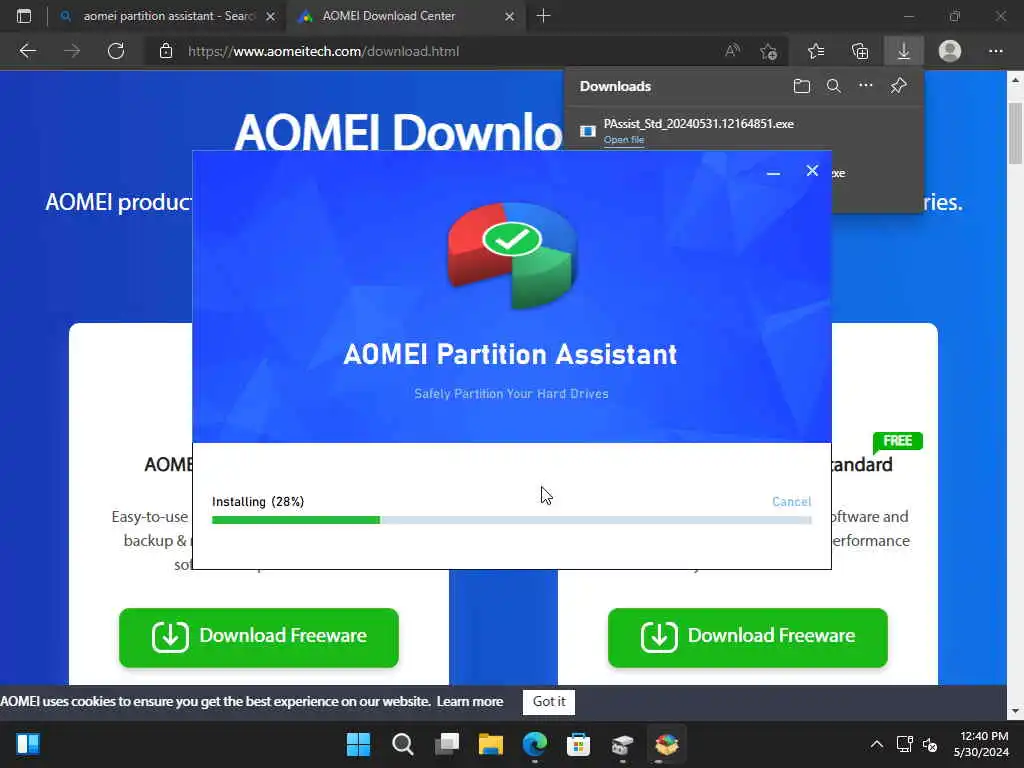Open the Windows Start menu
The width and height of the screenshot is (1024, 768).
point(358,744)
